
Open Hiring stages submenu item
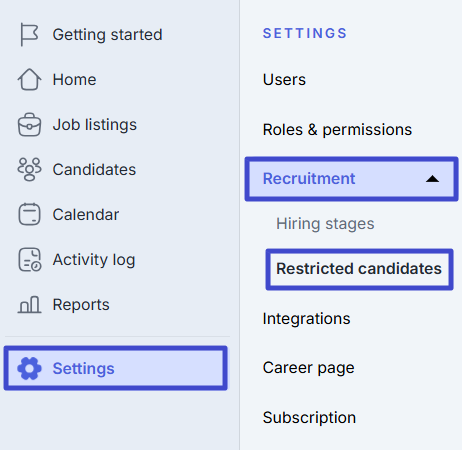(x=325, y=224)
